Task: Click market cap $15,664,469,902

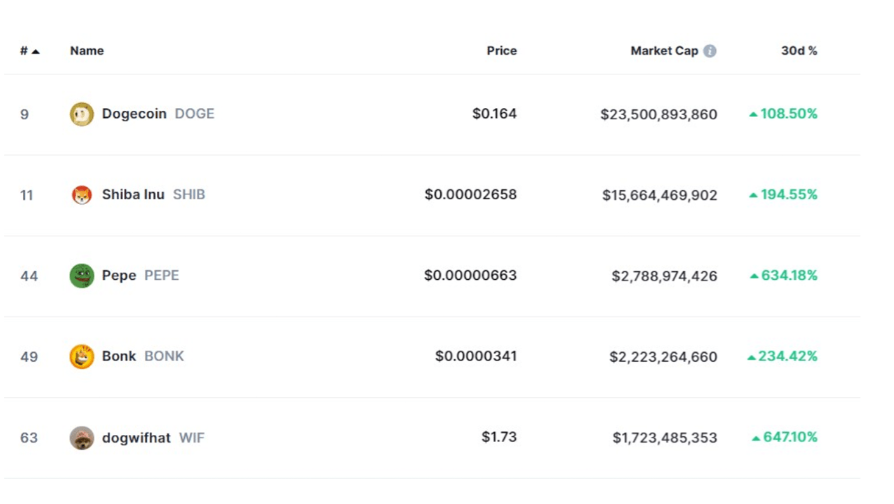Action: click(x=660, y=196)
